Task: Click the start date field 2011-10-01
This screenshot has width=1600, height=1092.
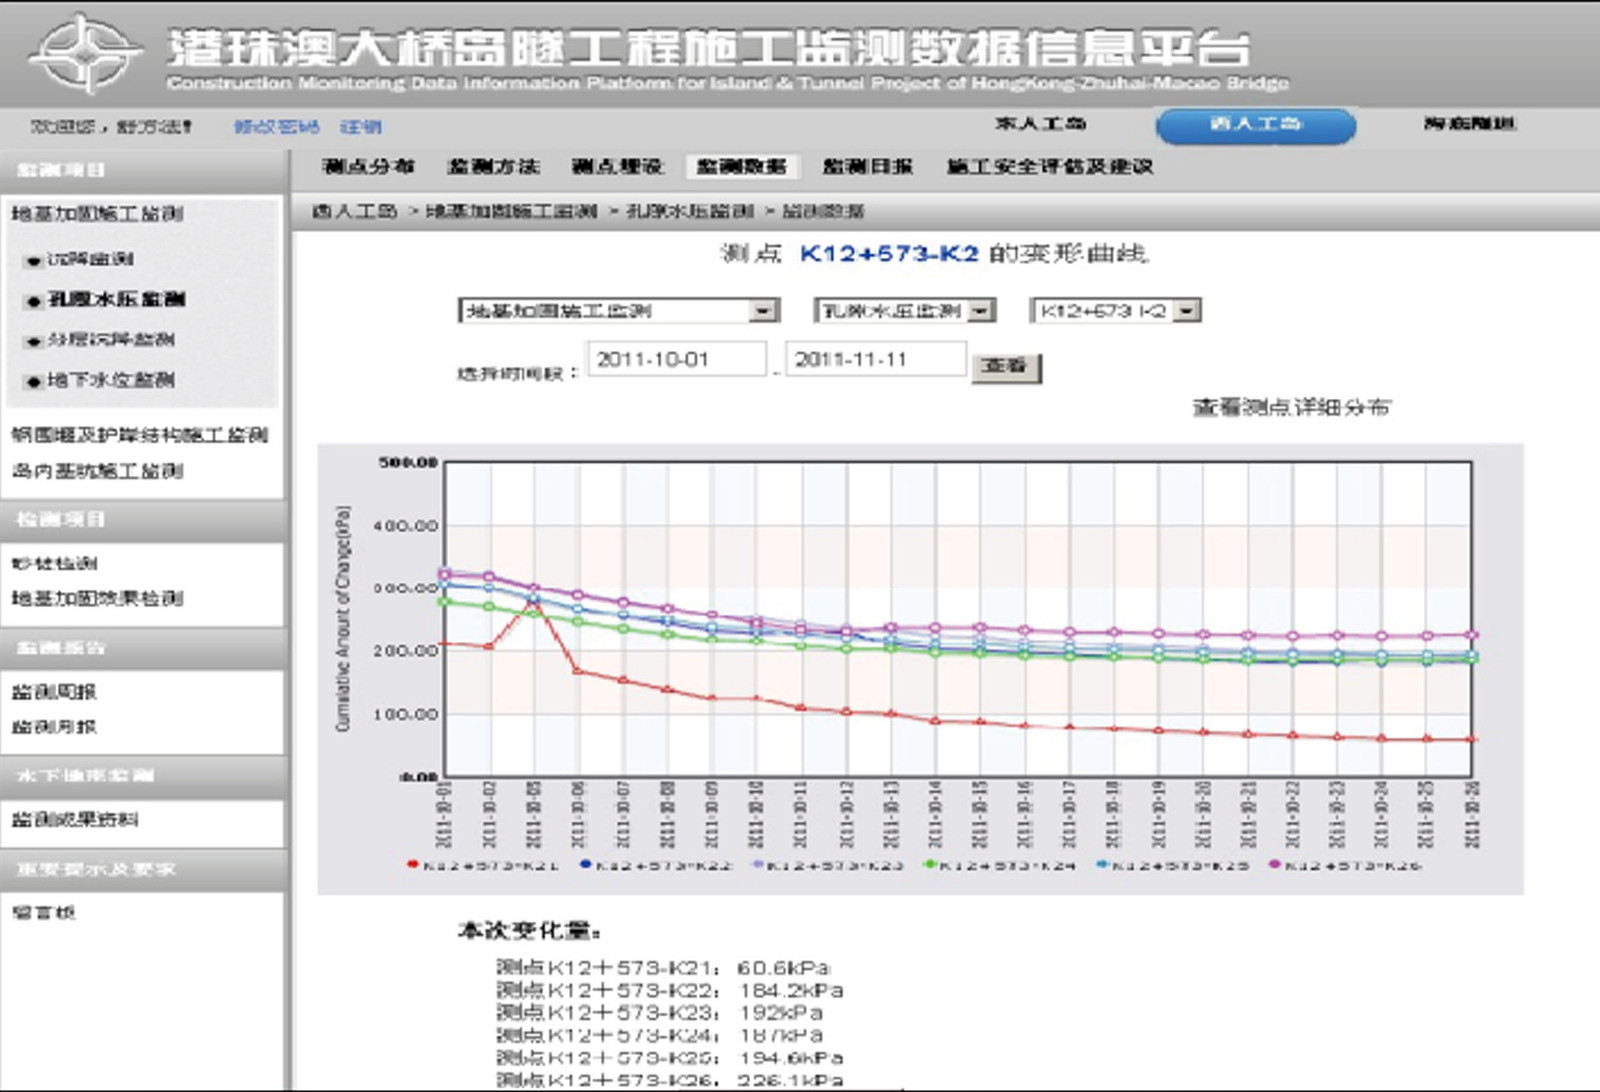Action: click(677, 359)
